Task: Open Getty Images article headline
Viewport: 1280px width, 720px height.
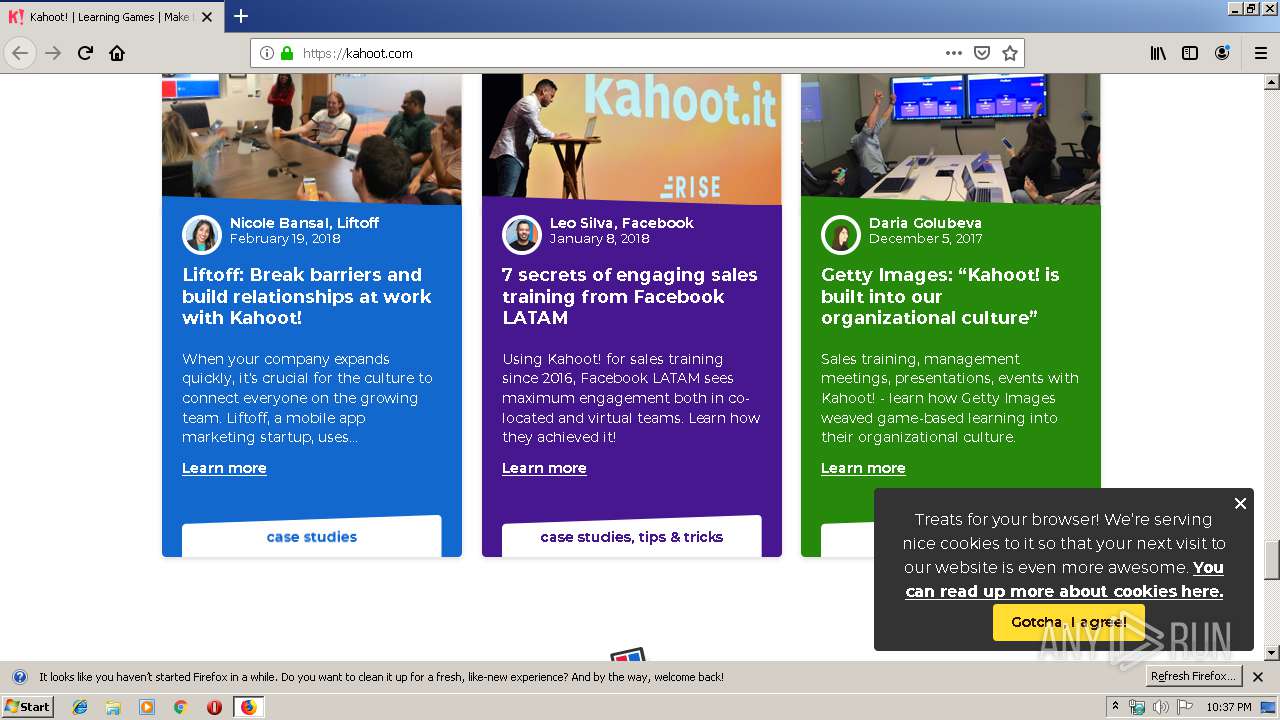Action: (940, 296)
